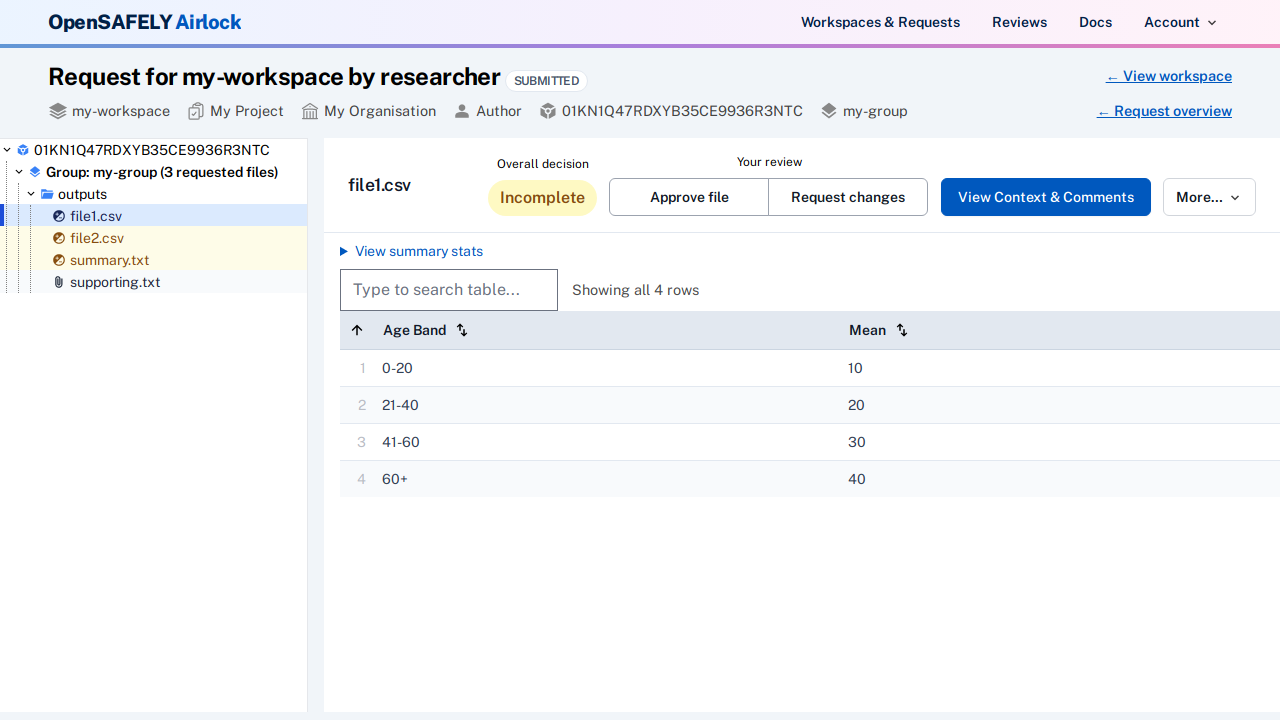
Task: Click the Author person icon in the header
Action: click(x=461, y=111)
